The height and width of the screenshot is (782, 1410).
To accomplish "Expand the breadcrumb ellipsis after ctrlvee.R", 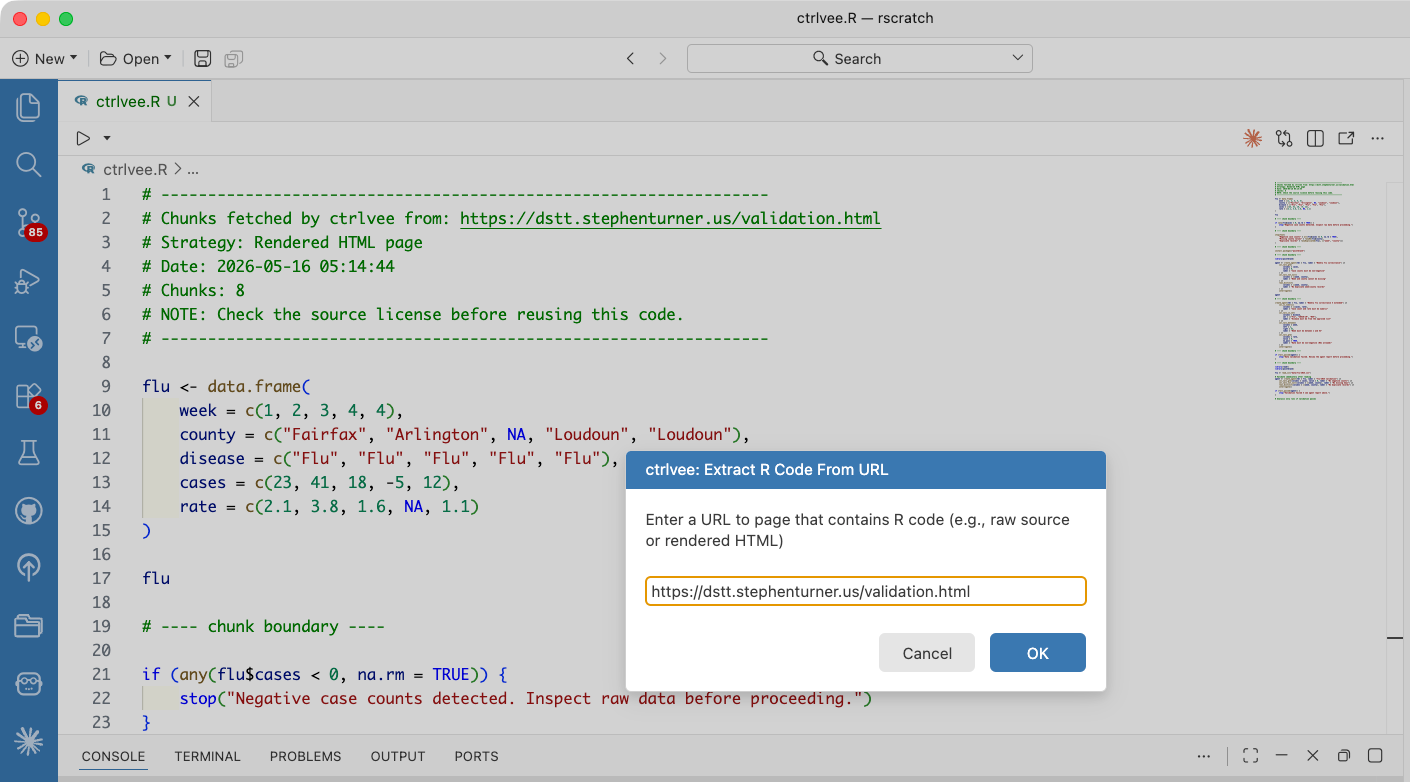I will tap(193, 170).
